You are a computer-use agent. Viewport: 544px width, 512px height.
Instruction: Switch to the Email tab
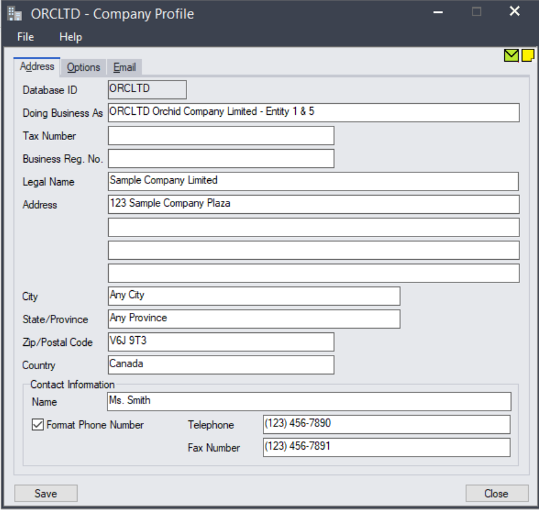(x=125, y=67)
